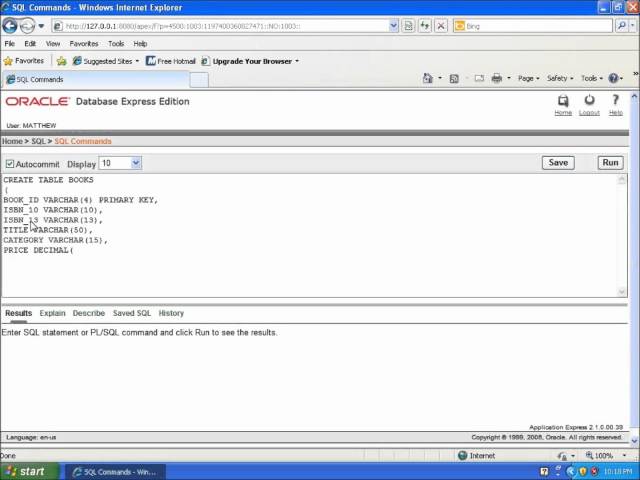
Task: Open the recent pages dropdown arrow
Action: tap(41, 26)
